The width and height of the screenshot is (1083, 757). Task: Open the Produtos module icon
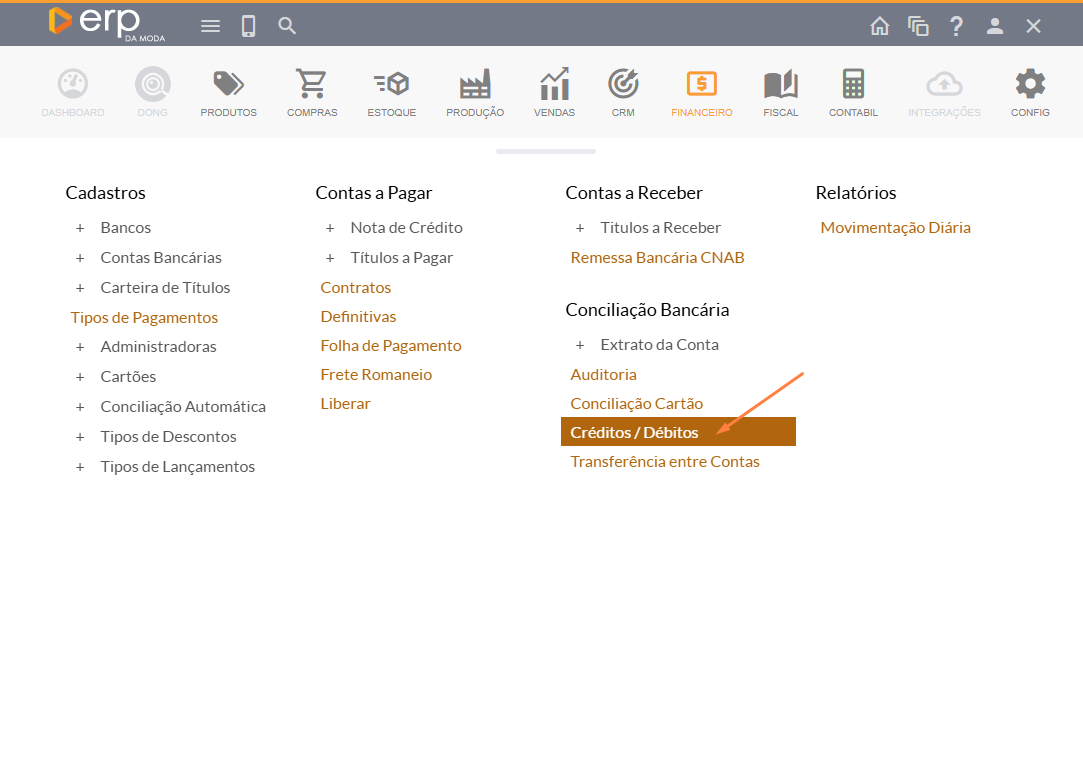pos(228,92)
